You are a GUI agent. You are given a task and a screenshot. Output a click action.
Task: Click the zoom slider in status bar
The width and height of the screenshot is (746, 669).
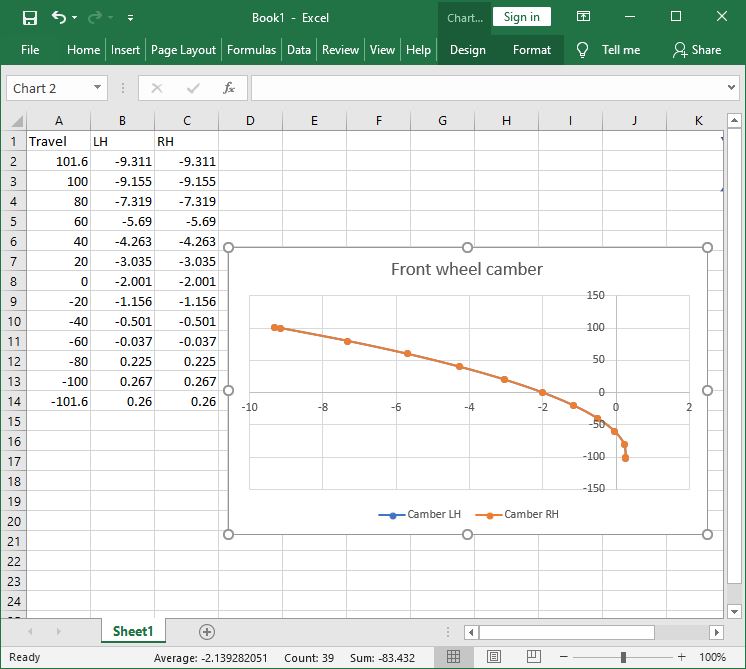pos(623,657)
